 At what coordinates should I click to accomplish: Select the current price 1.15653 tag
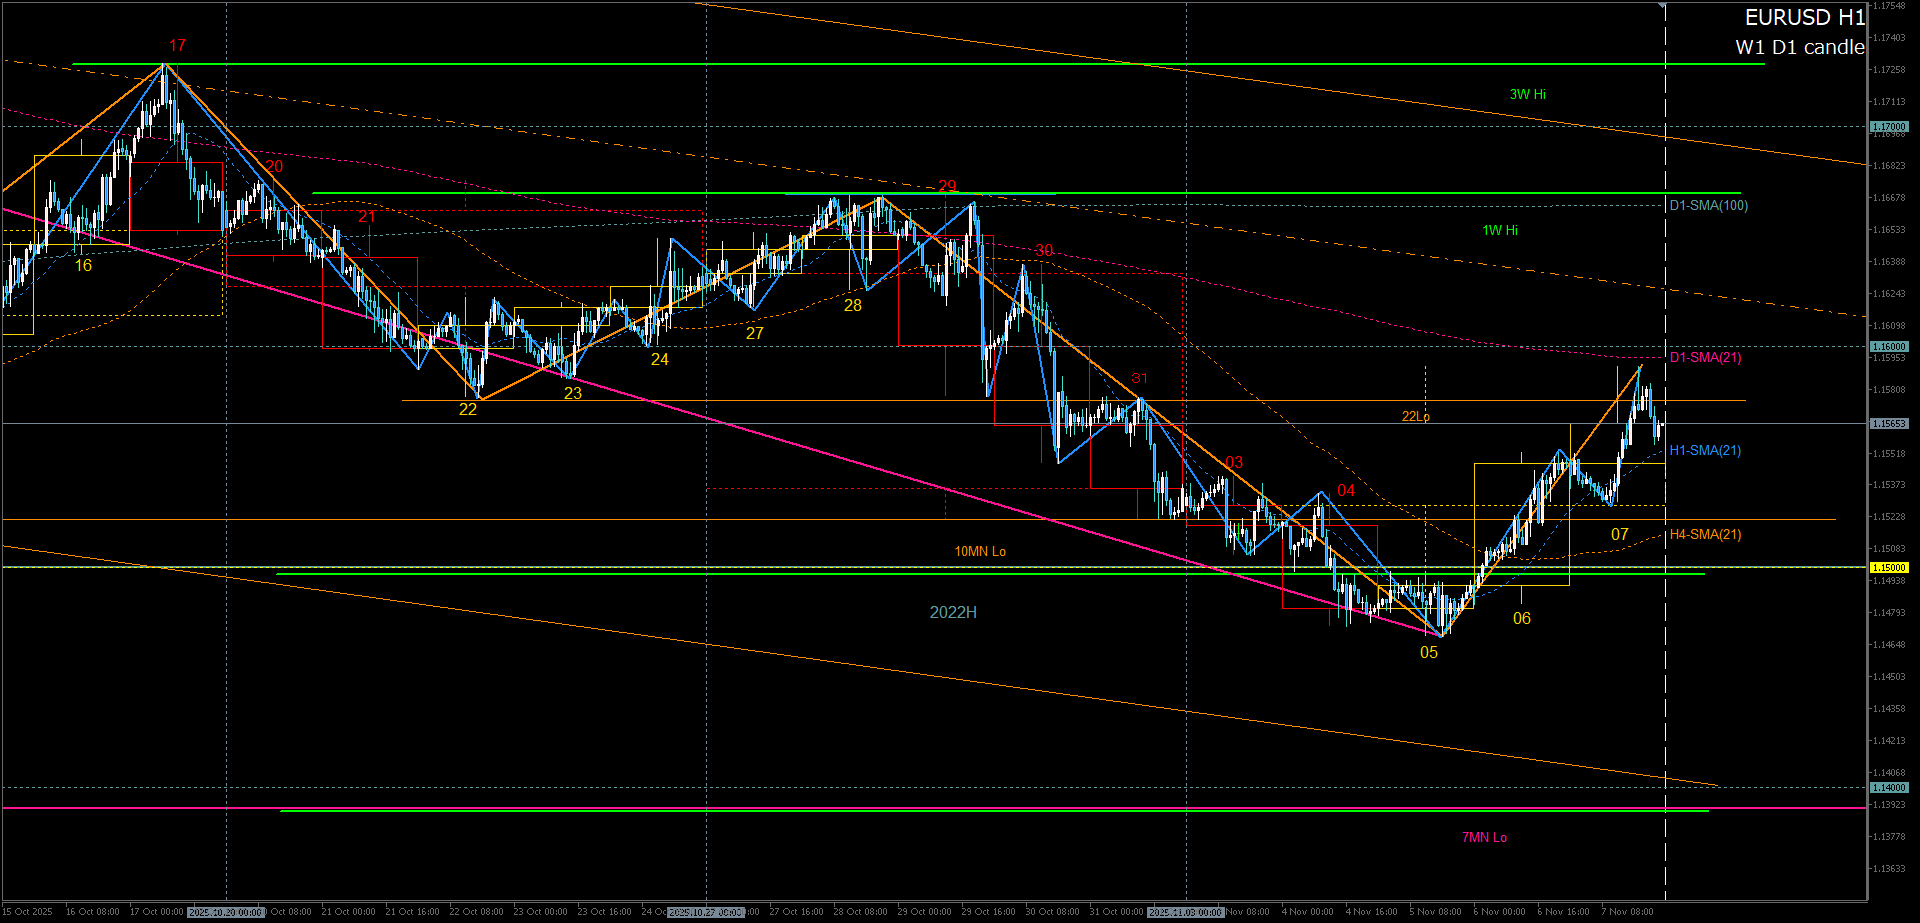pyautogui.click(x=1889, y=424)
